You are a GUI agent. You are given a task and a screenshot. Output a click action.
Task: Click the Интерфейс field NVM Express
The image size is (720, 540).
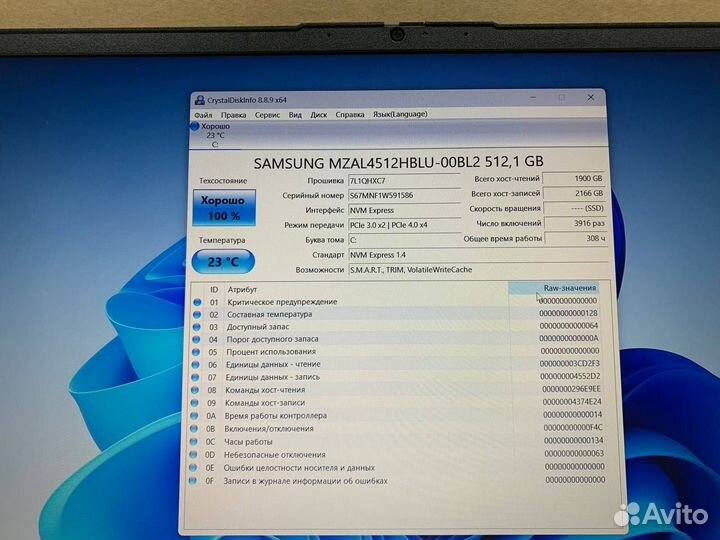tap(404, 210)
